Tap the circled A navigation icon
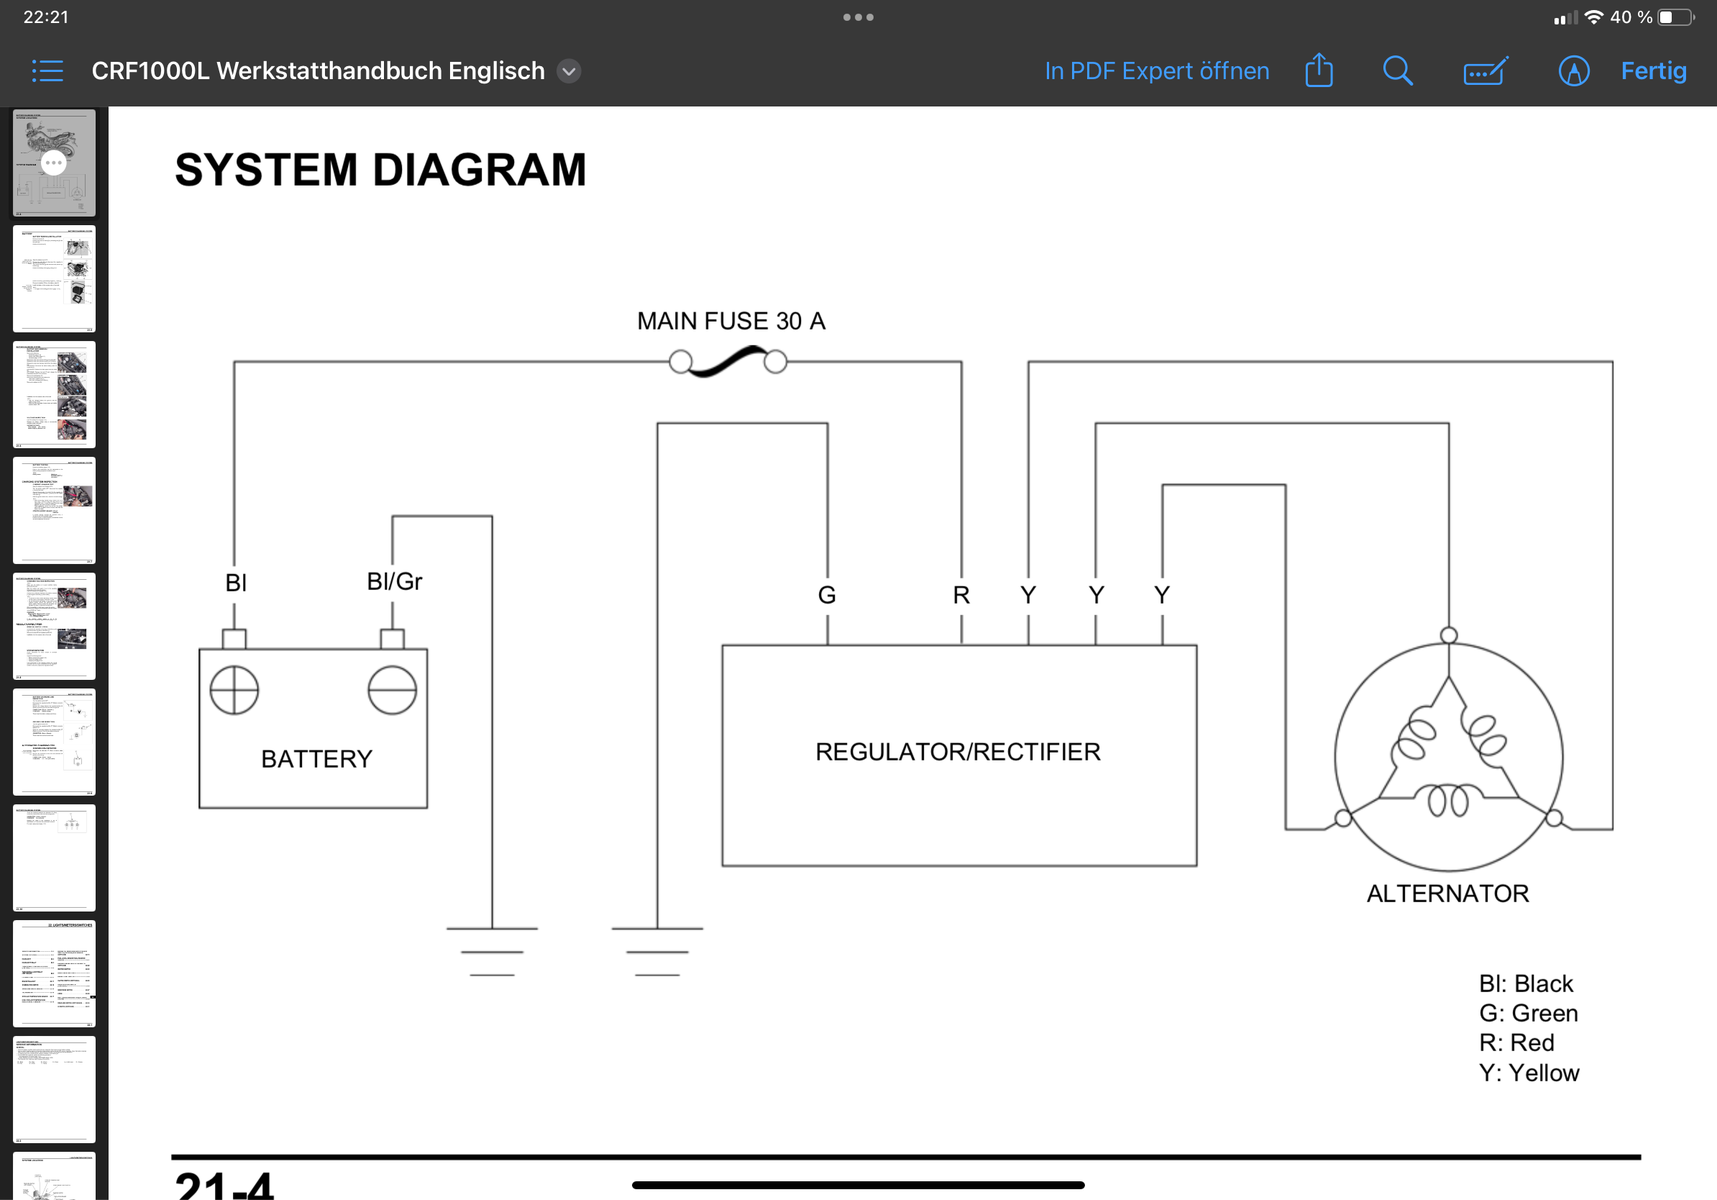1717x1200 pixels. click(x=1573, y=71)
